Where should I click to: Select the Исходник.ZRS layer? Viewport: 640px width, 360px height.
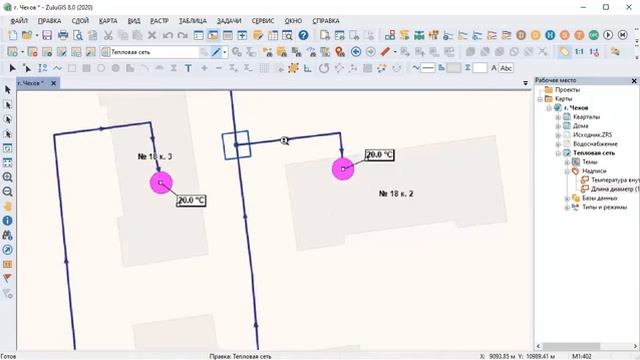[x=592, y=135]
